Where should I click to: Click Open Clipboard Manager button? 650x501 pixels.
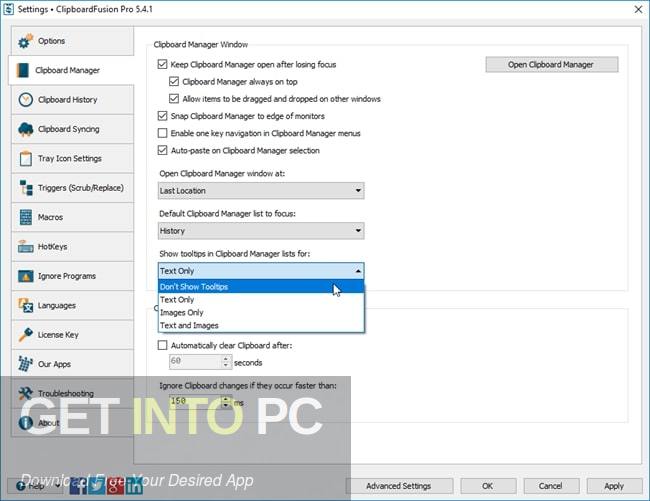(x=552, y=65)
